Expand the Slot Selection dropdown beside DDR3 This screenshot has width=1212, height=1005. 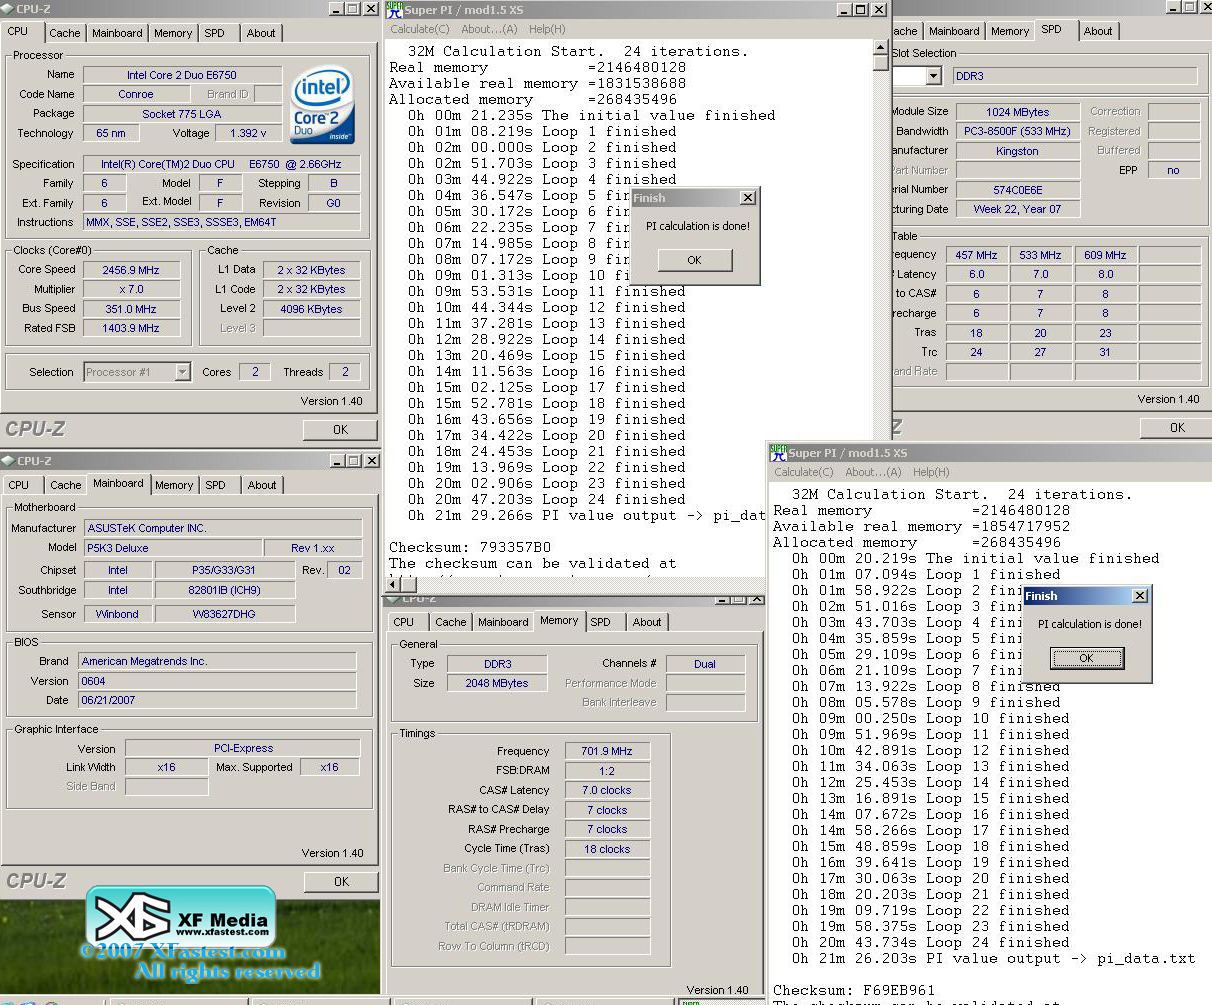933,76
